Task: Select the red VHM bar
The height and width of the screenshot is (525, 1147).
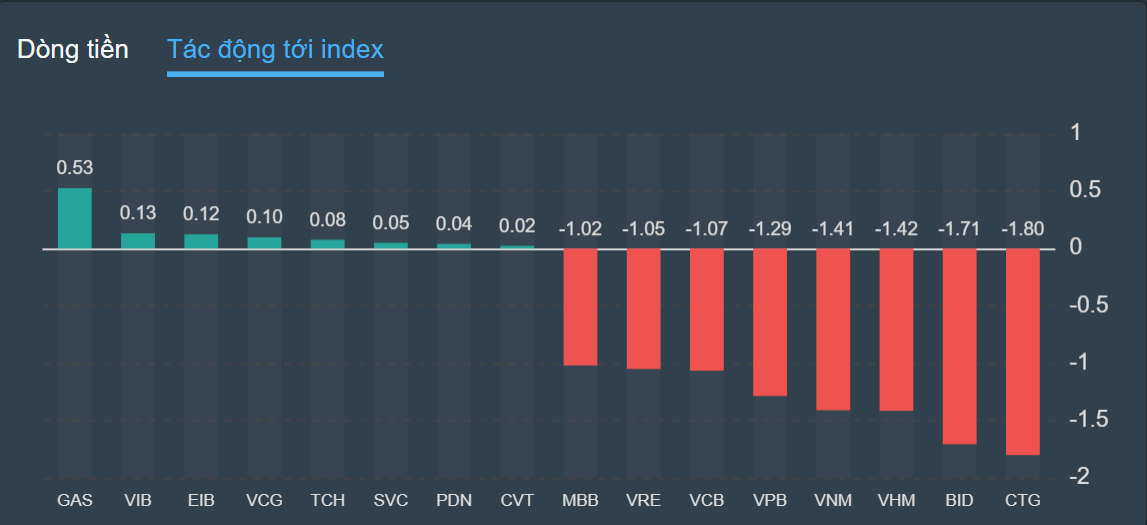Action: pos(896,329)
